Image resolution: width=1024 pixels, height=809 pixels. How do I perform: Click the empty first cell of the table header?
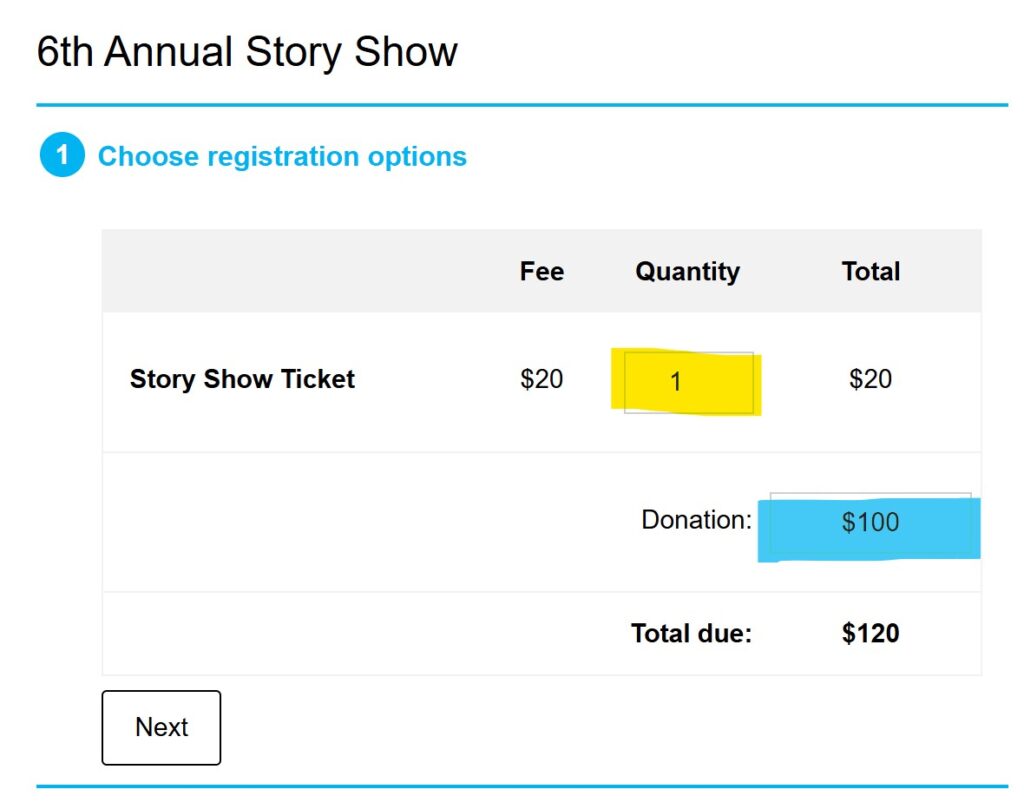click(x=300, y=272)
